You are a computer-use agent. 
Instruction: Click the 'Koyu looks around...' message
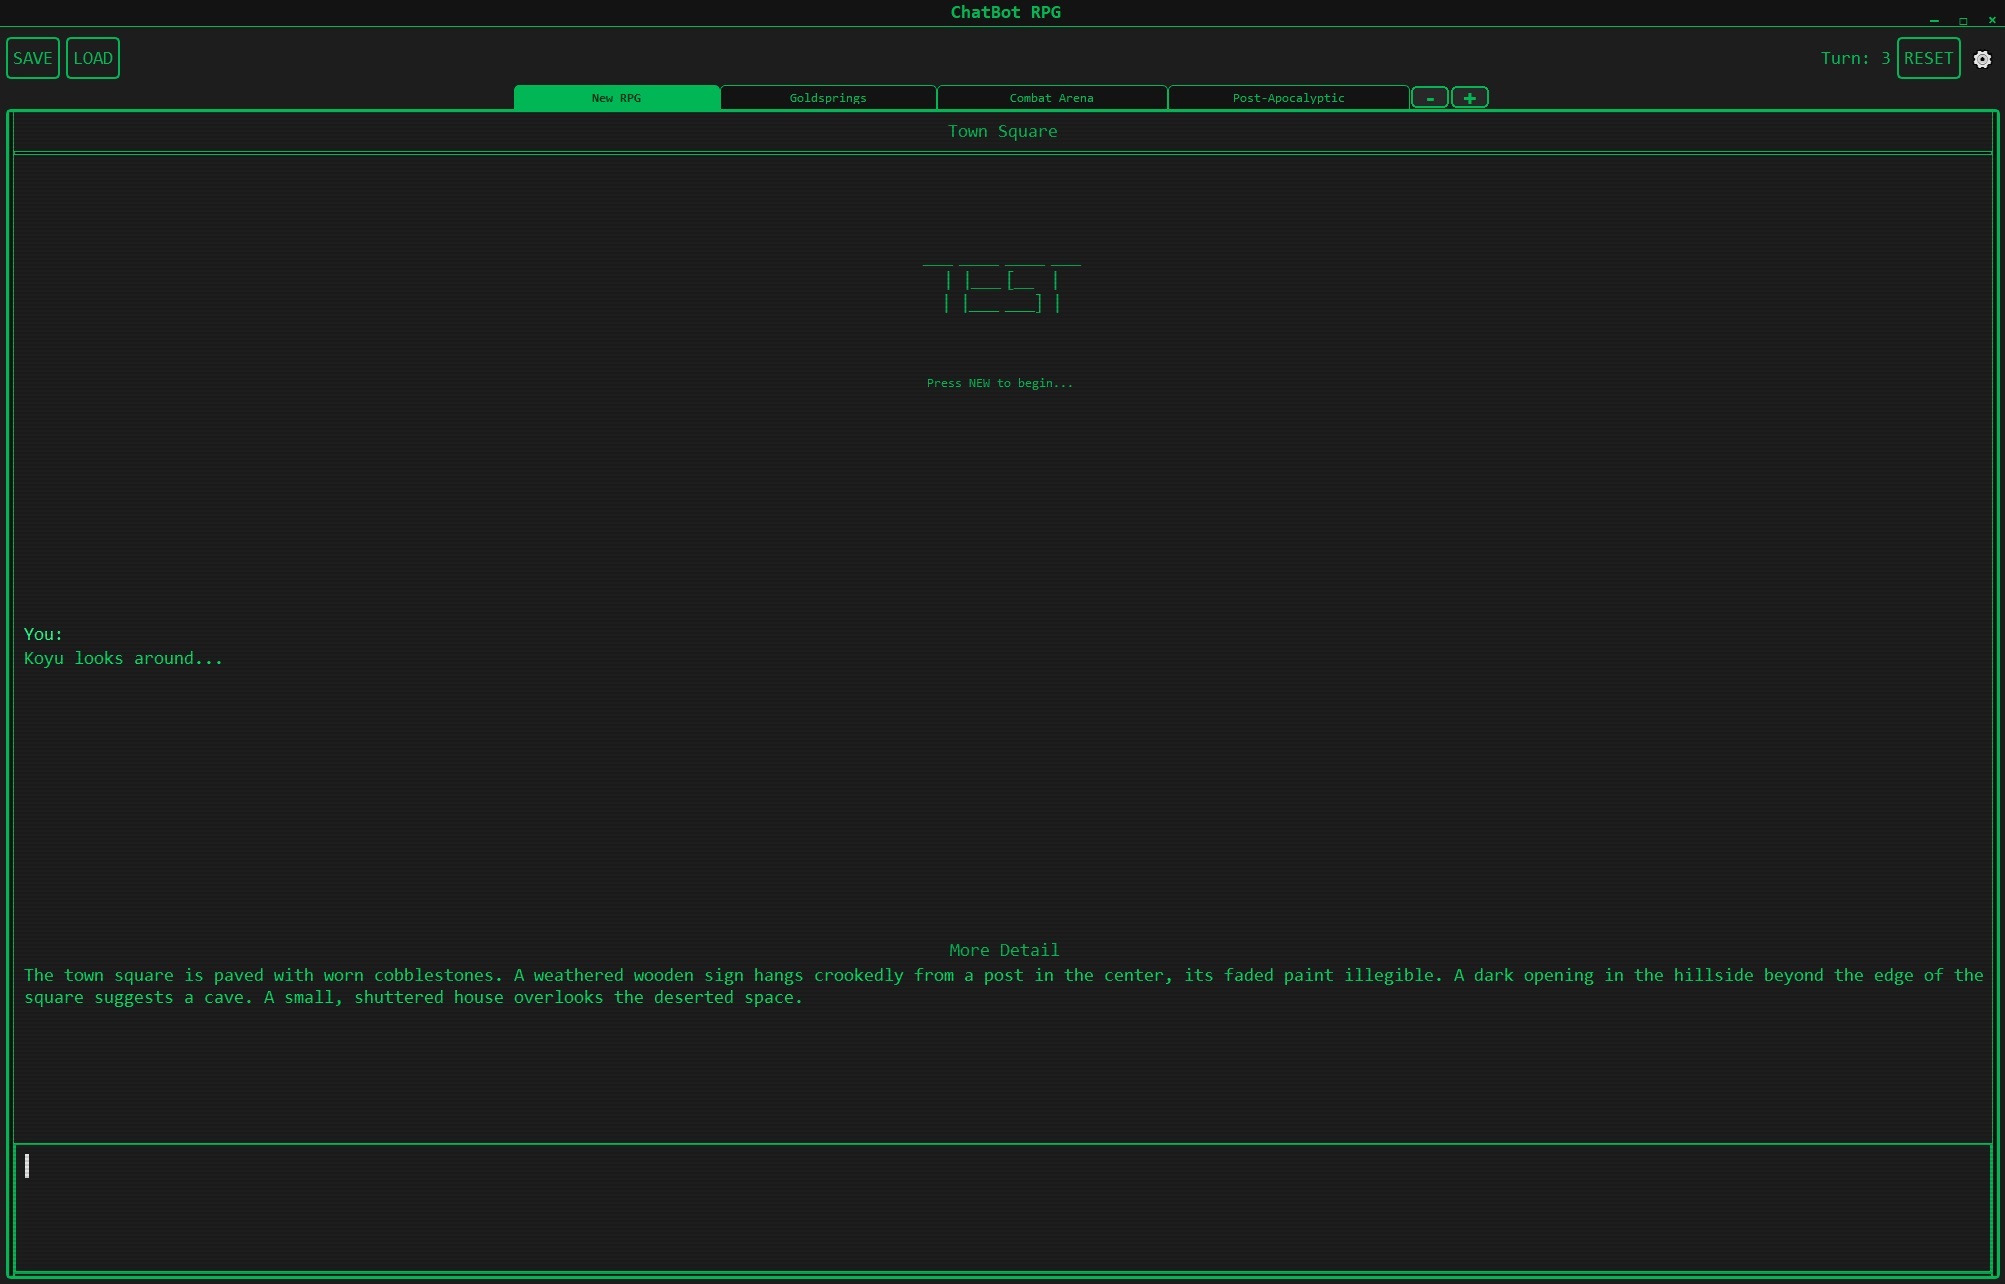pyautogui.click(x=123, y=658)
